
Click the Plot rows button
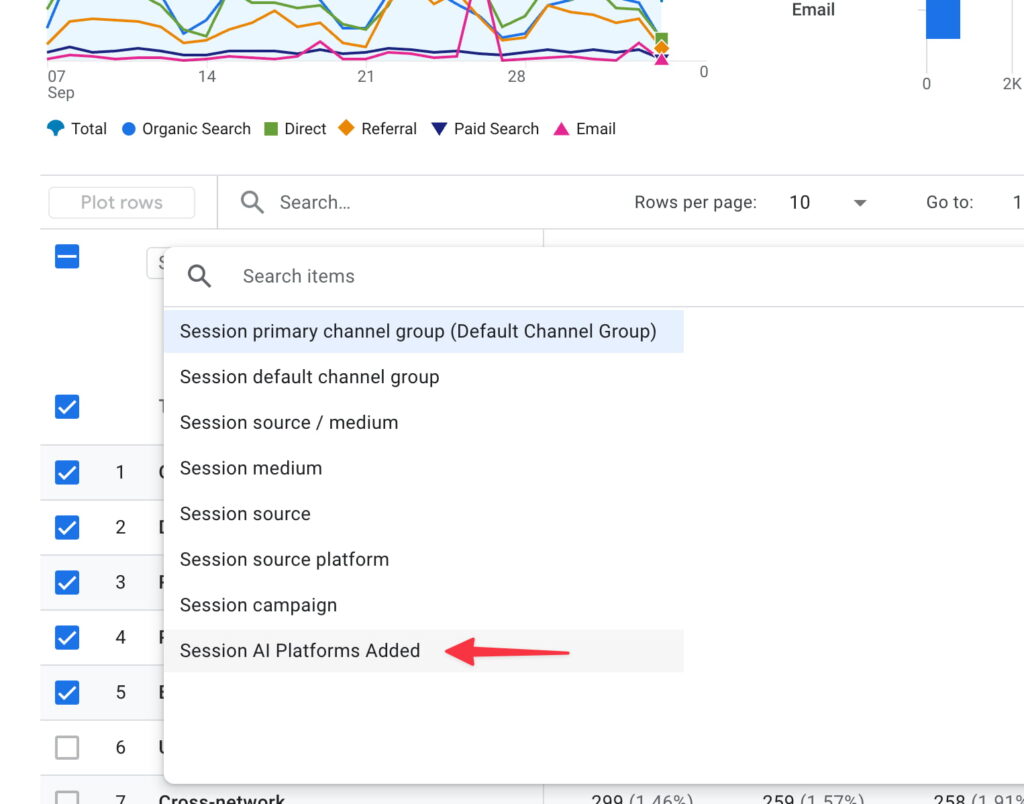(121, 202)
